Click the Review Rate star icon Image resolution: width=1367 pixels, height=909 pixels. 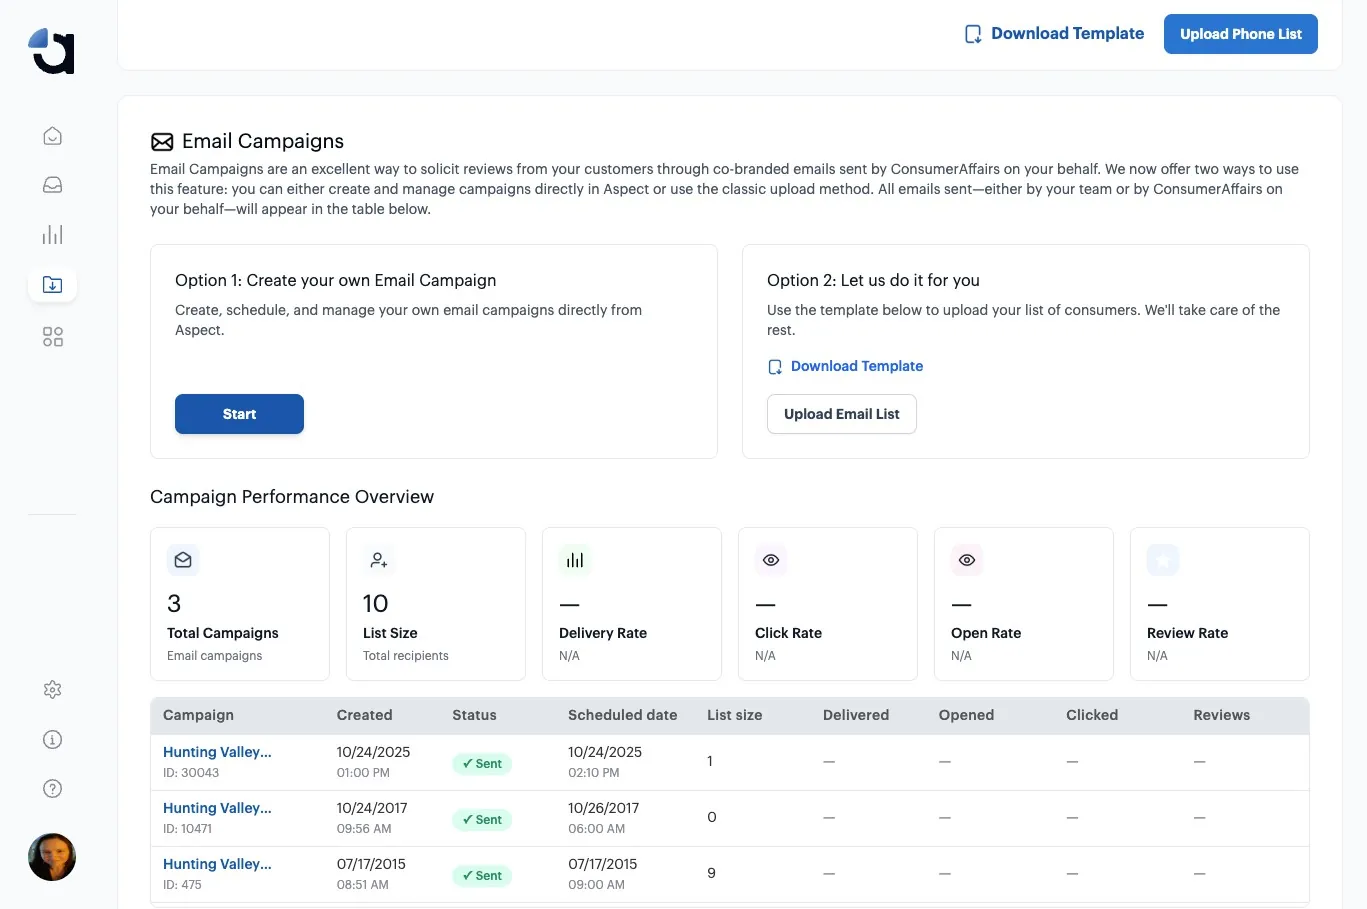(x=1163, y=560)
